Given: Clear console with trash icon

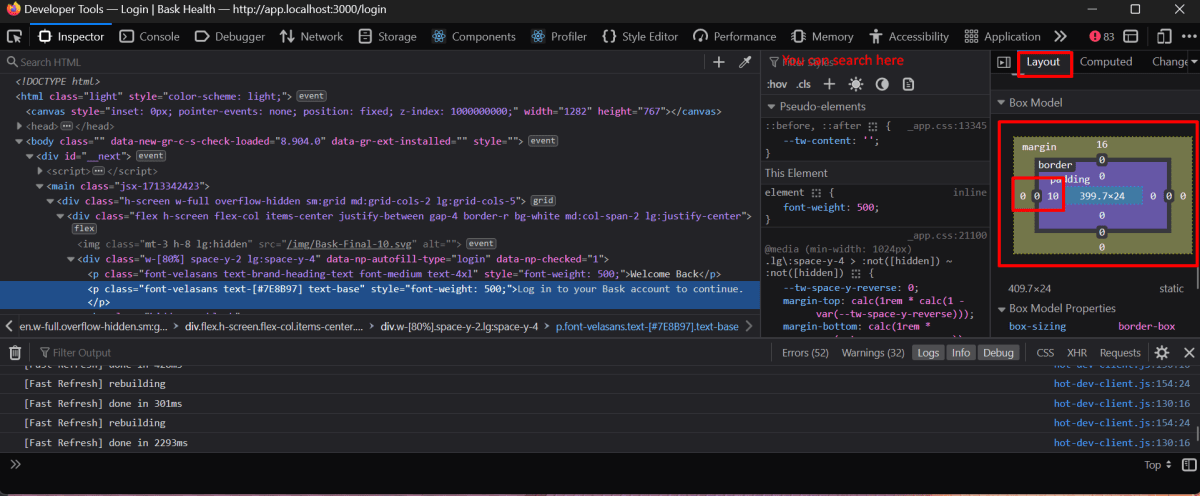Looking at the screenshot, I should pyautogui.click(x=15, y=352).
